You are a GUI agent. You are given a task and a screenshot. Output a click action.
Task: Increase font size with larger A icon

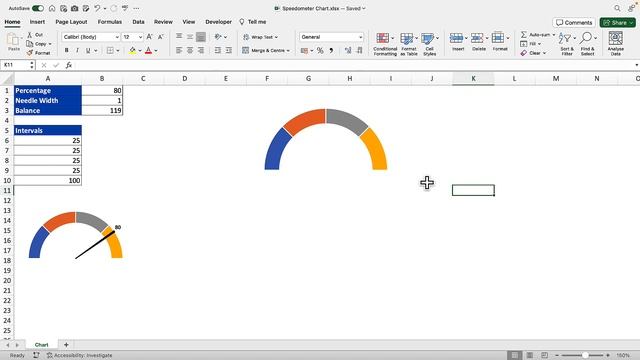pos(149,37)
